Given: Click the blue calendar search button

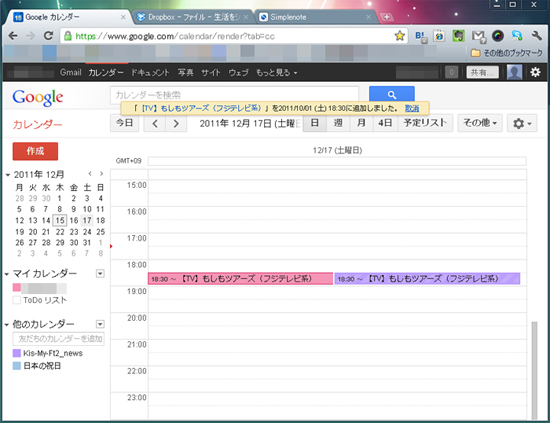Looking at the screenshot, I should (392, 95).
